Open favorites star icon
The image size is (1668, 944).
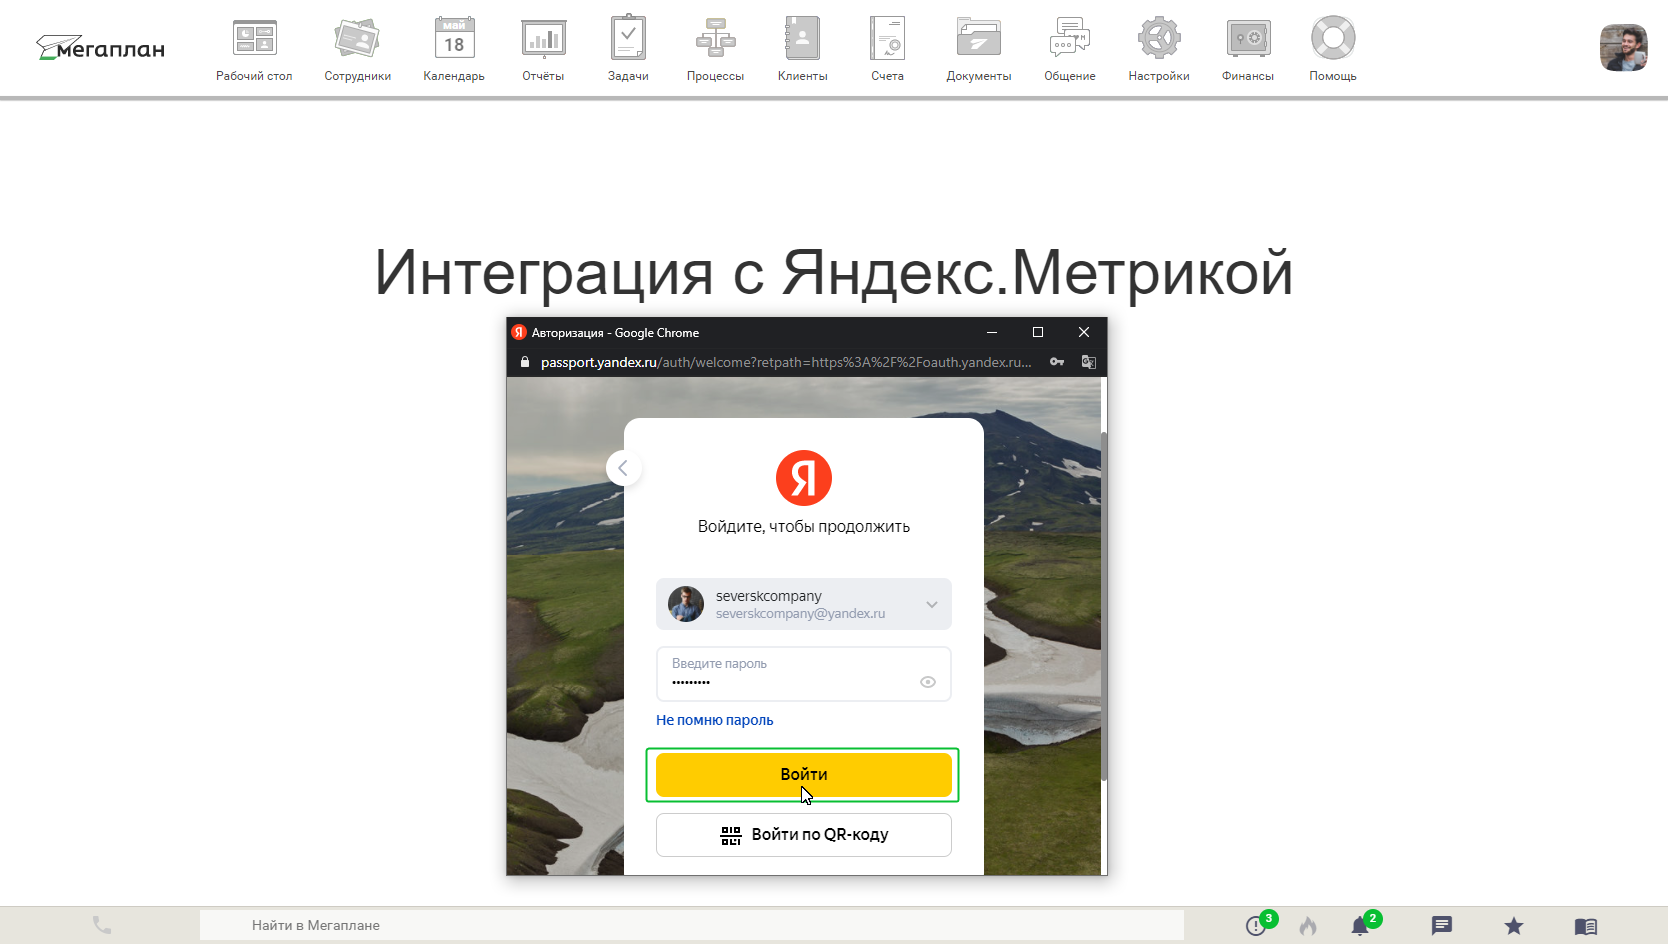tap(1513, 926)
